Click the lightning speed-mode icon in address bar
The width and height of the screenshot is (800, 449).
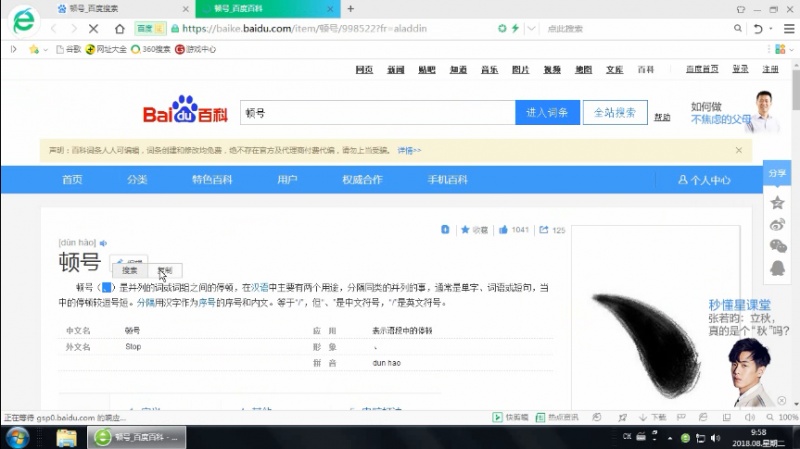[x=515, y=29]
